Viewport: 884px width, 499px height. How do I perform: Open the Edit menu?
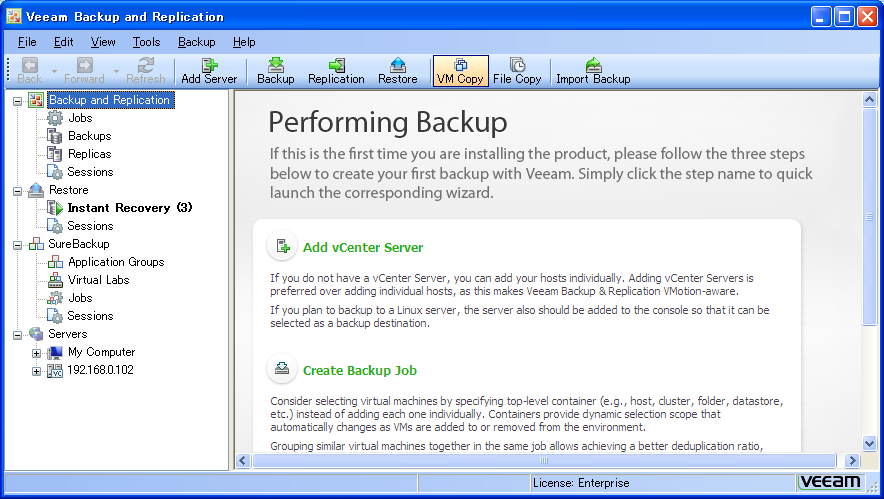click(64, 42)
